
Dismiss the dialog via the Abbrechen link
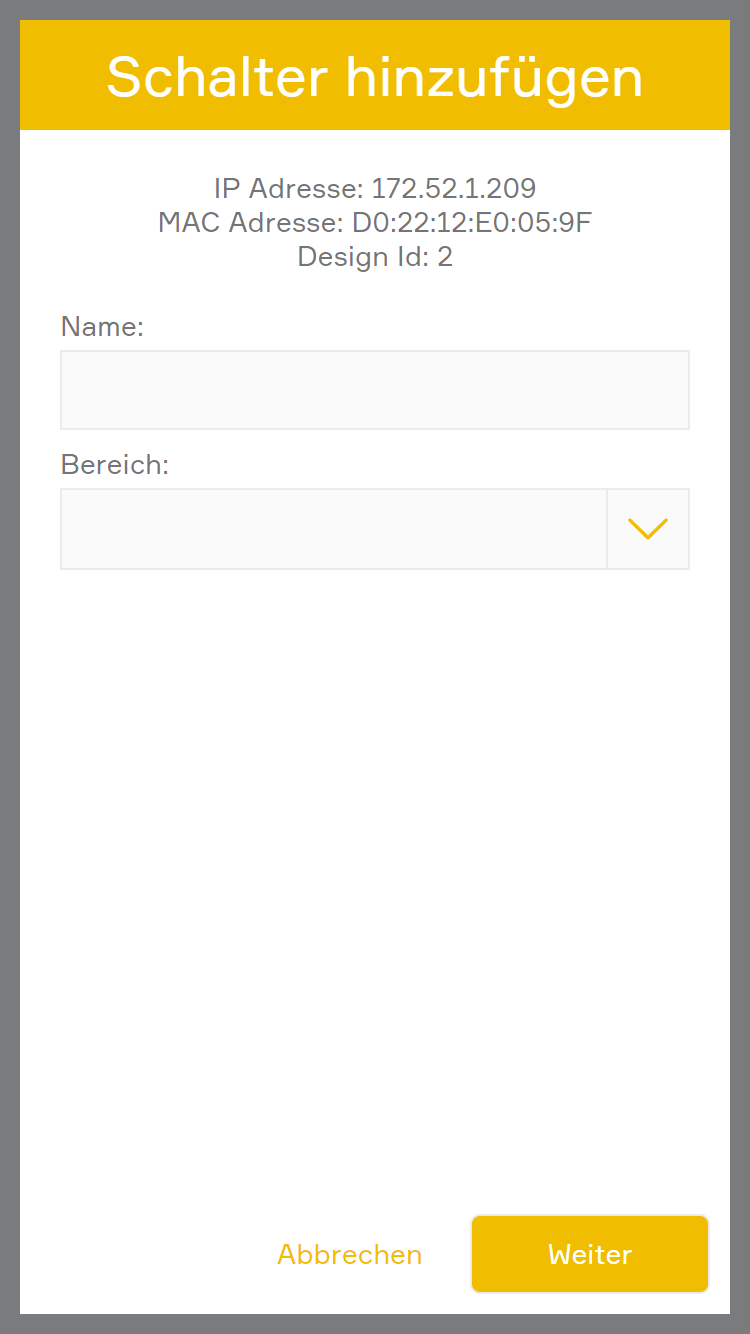click(349, 1254)
